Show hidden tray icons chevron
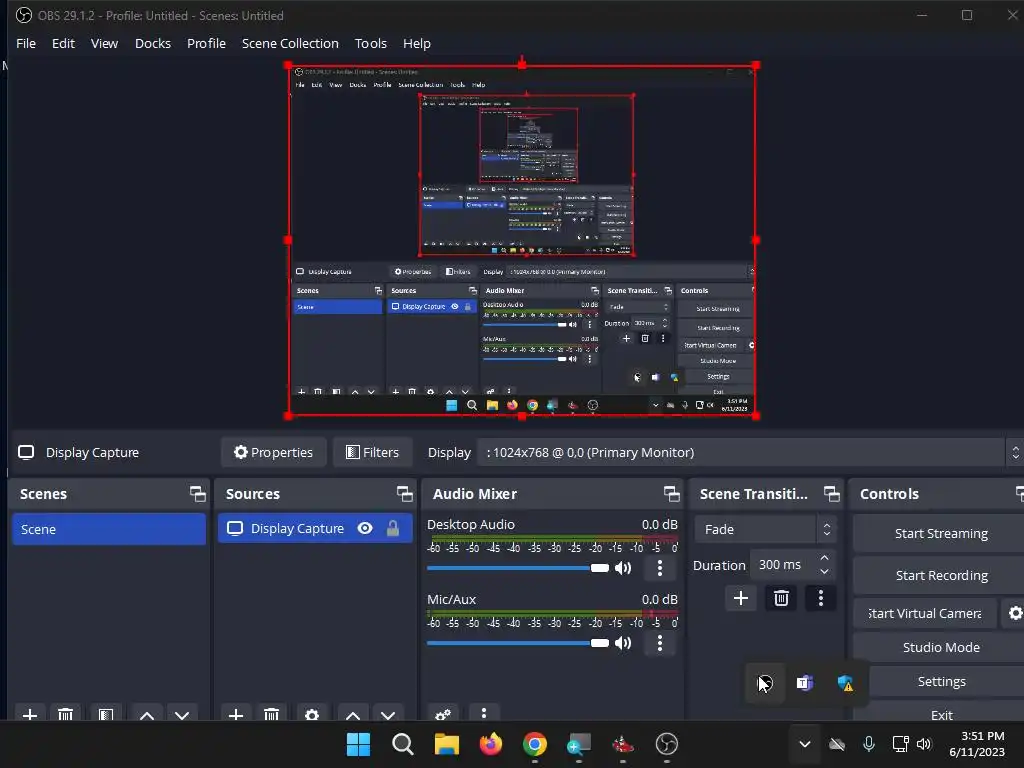 click(805, 744)
